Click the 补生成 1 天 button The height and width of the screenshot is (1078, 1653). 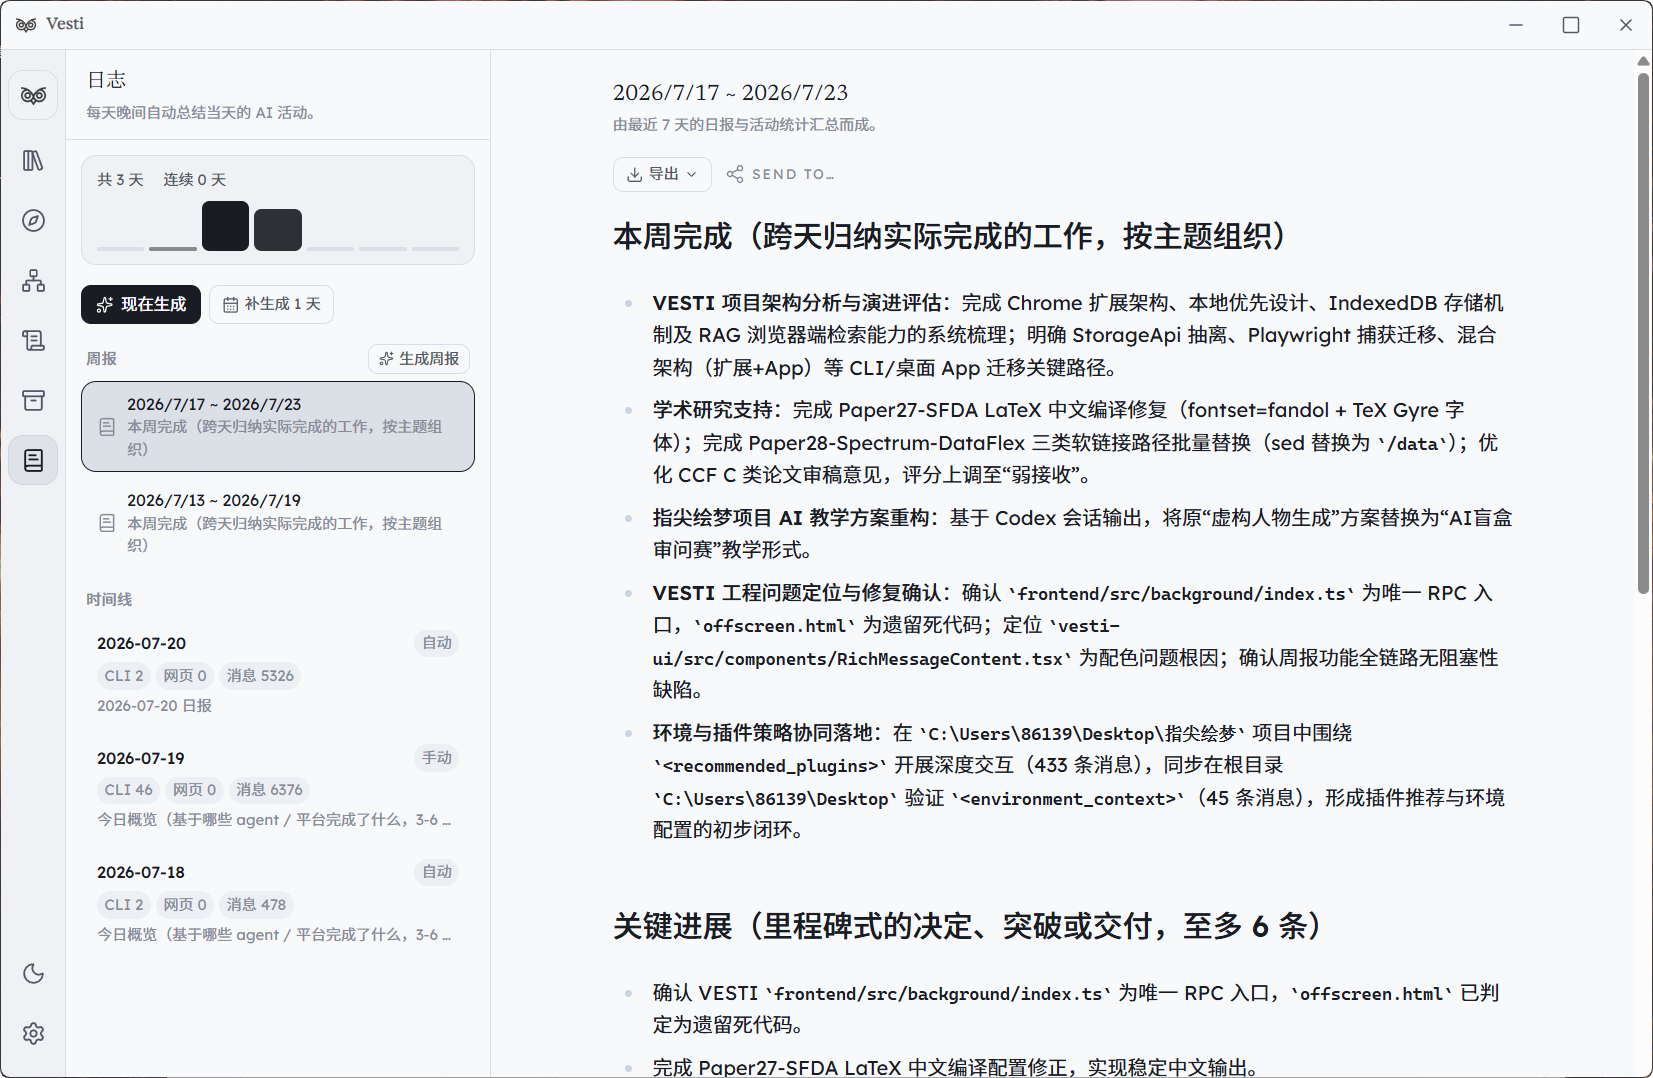pyautogui.click(x=271, y=304)
